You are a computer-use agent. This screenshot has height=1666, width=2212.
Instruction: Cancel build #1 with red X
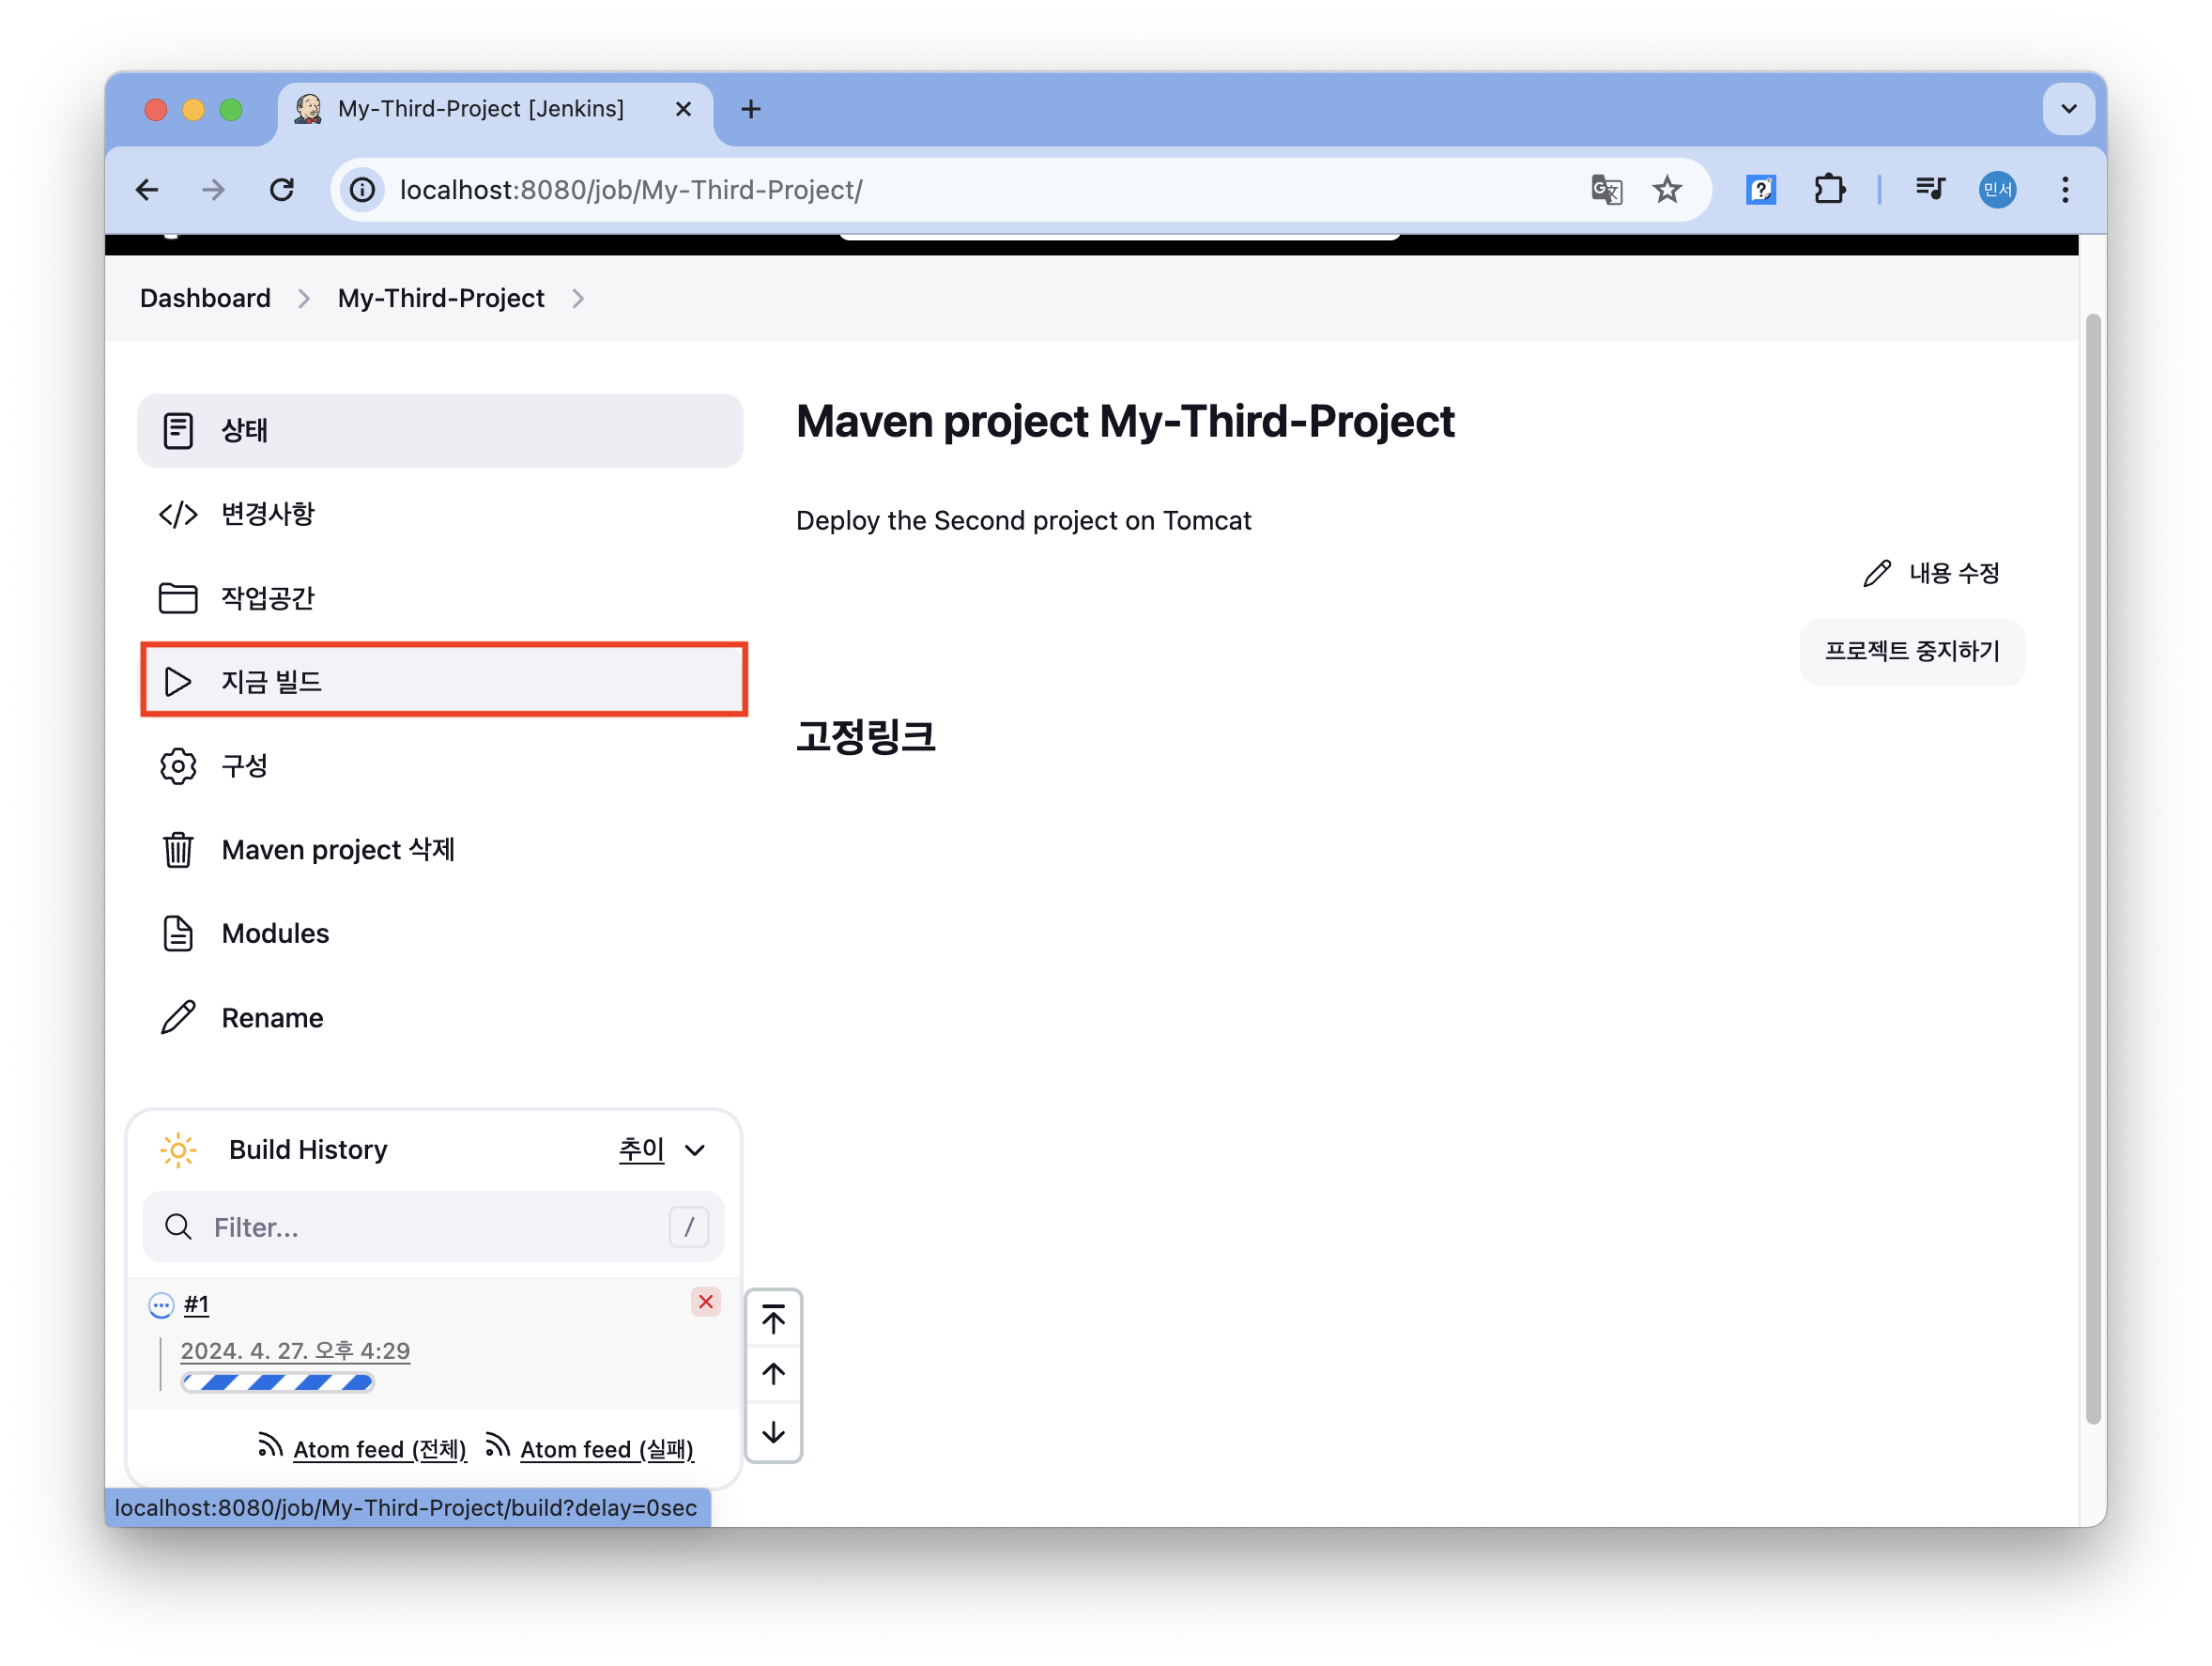(706, 1302)
